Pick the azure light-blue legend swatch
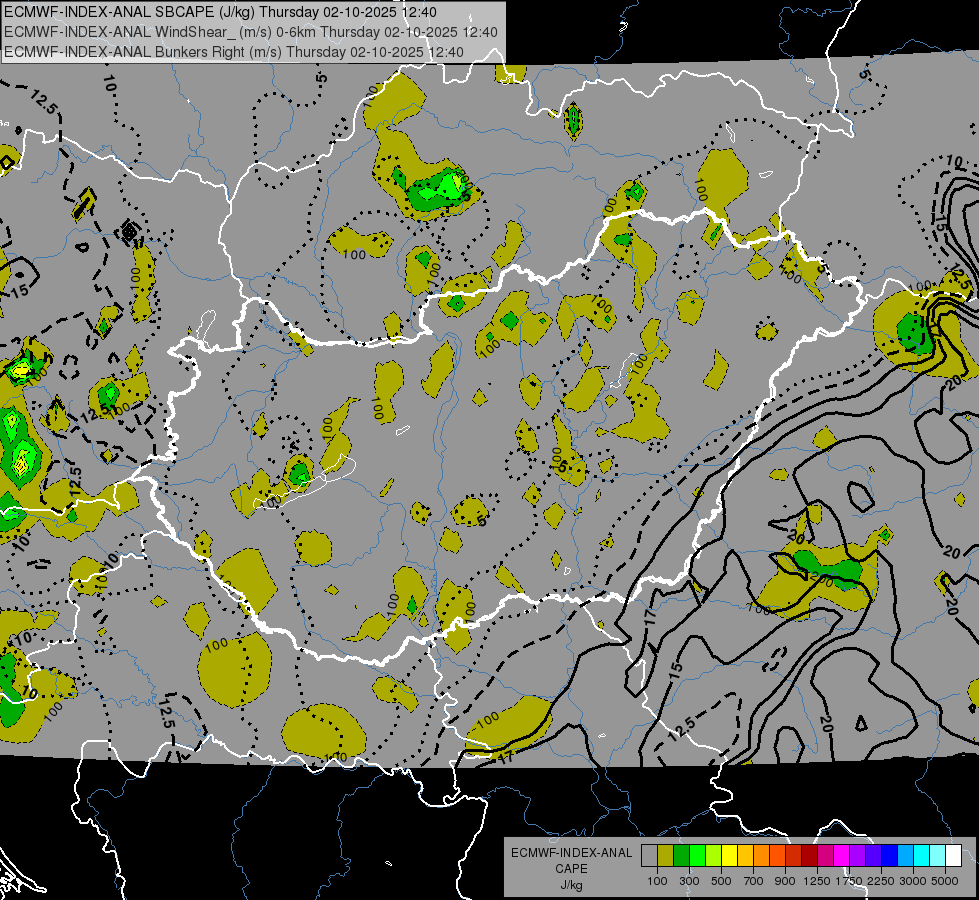The height and width of the screenshot is (900, 979). tap(905, 855)
